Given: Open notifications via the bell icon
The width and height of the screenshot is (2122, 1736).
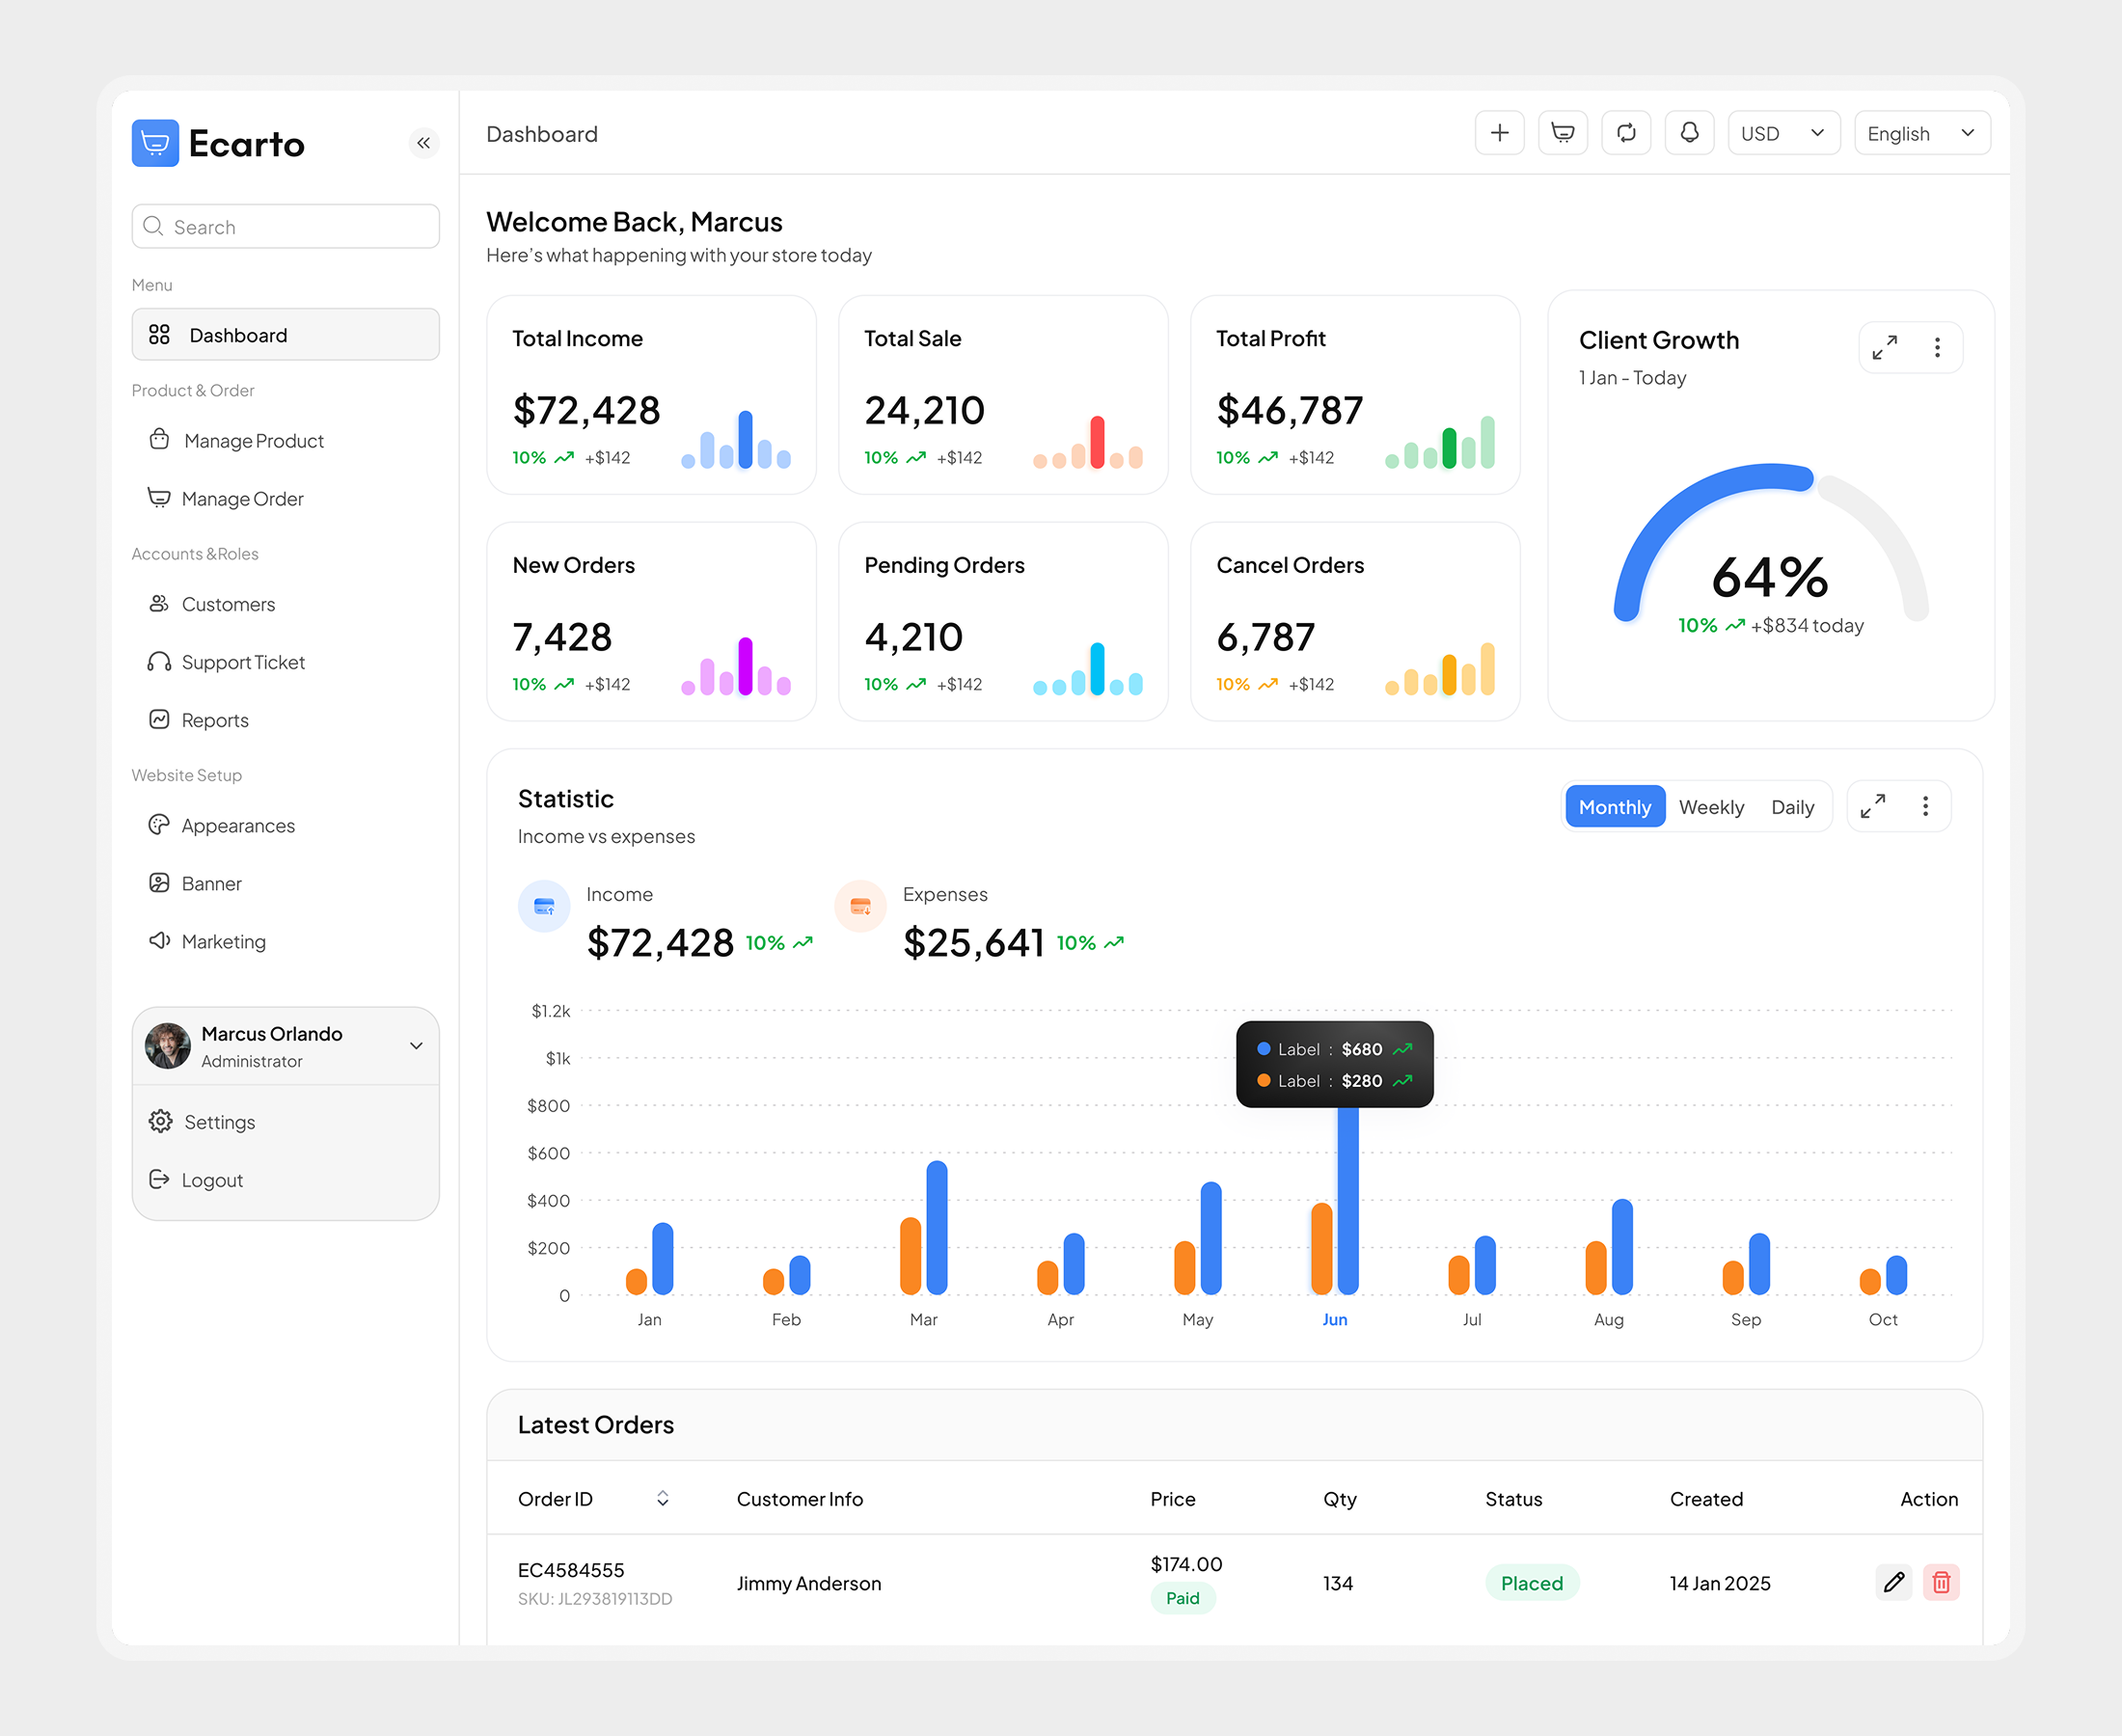Looking at the screenshot, I should [x=1690, y=132].
